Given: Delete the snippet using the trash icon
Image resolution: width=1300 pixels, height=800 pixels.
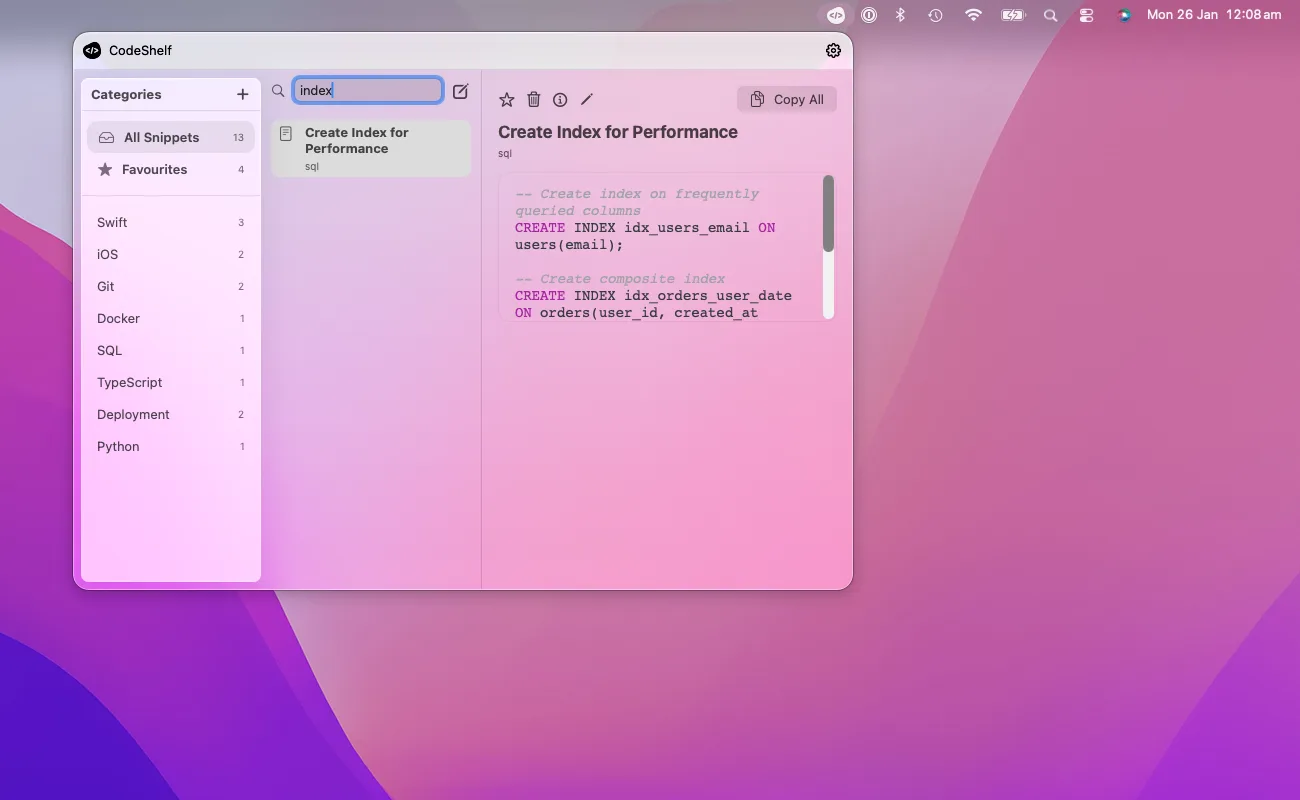Looking at the screenshot, I should 533,99.
